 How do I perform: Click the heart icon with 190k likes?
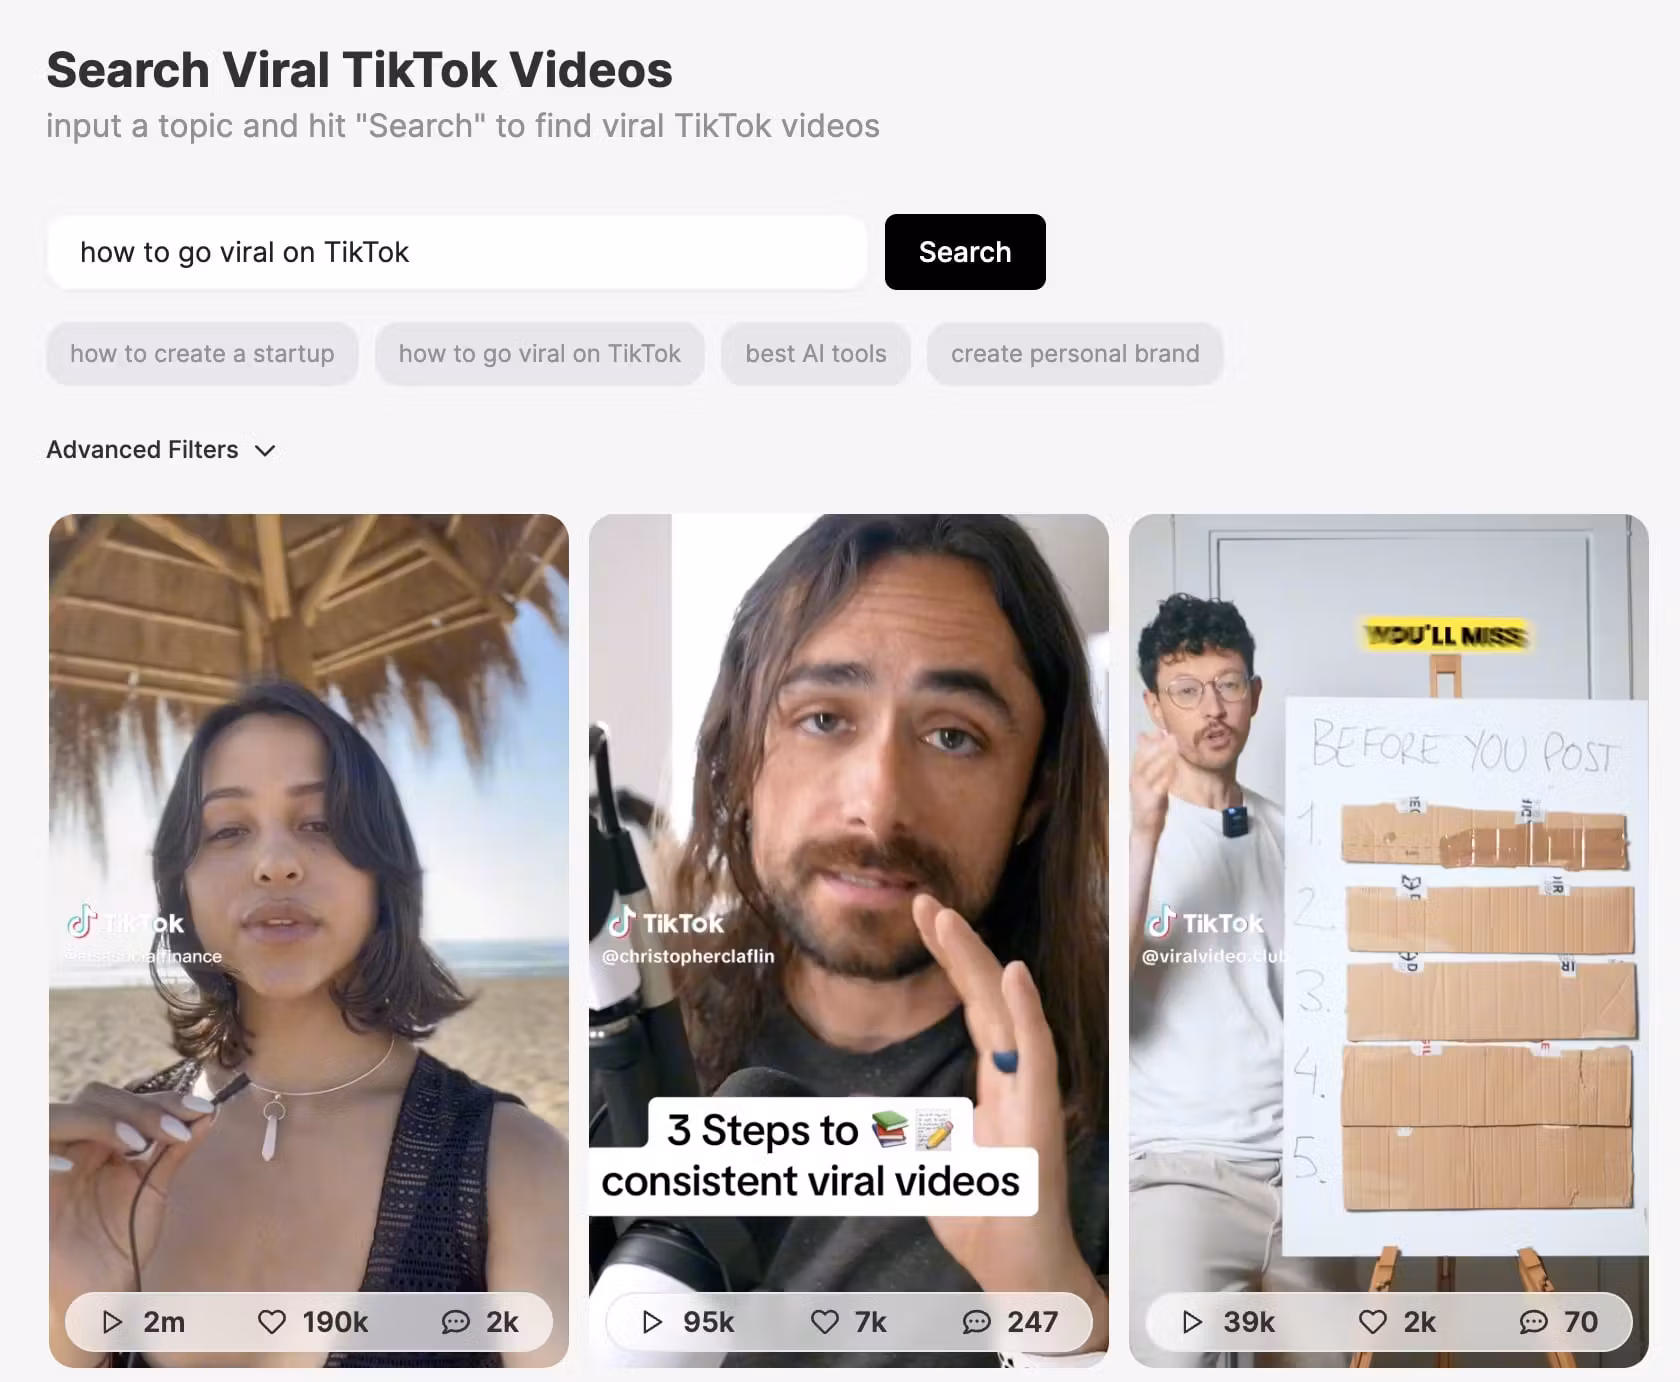pyautogui.click(x=272, y=1322)
